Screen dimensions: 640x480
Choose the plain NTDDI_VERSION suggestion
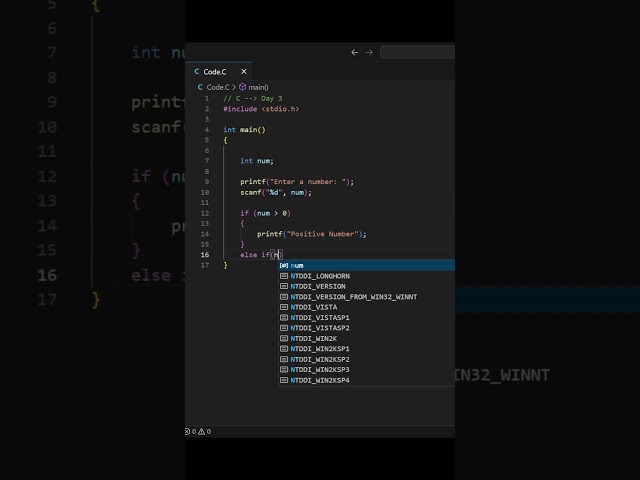coord(367,287)
